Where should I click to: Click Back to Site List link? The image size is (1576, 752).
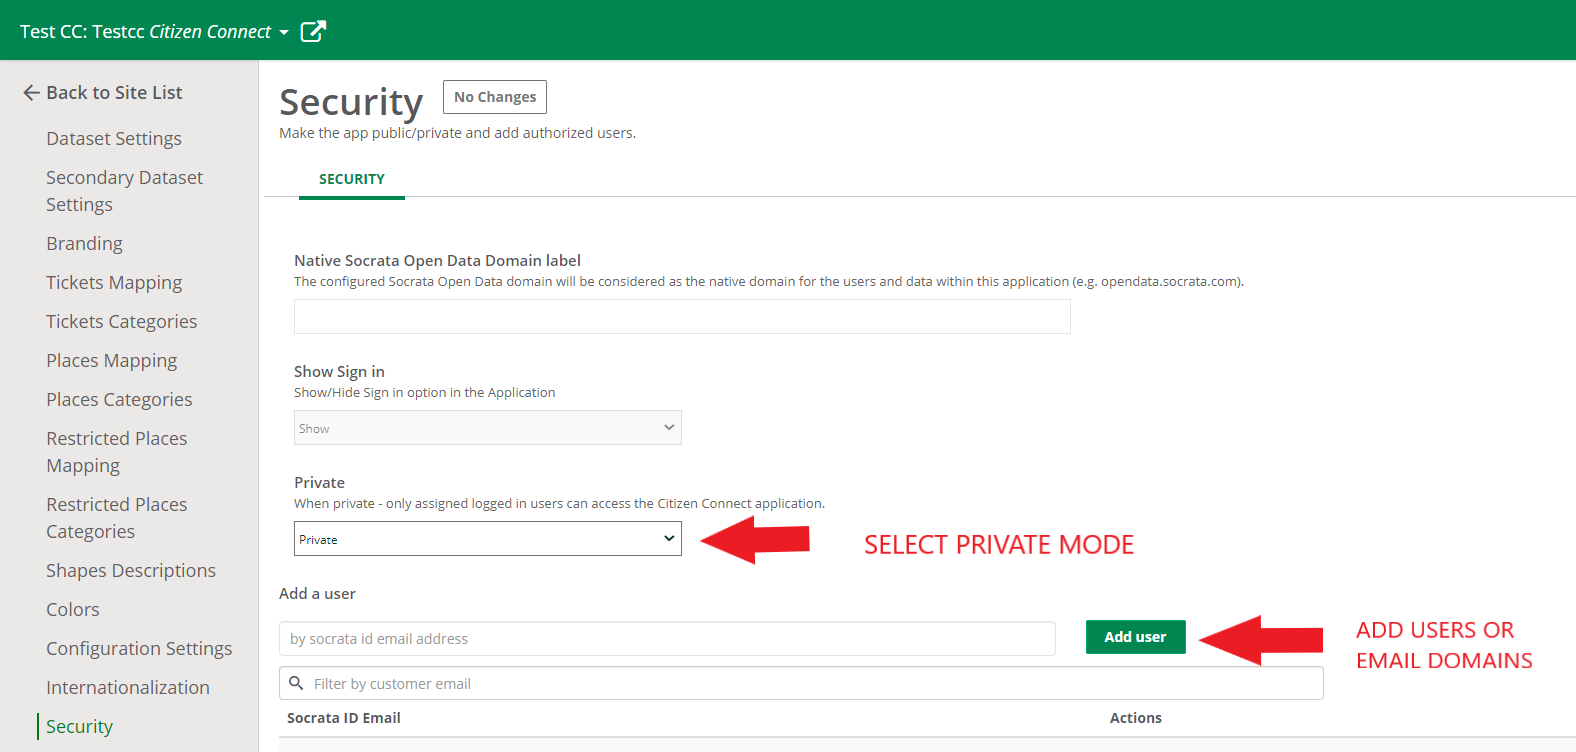point(114,93)
